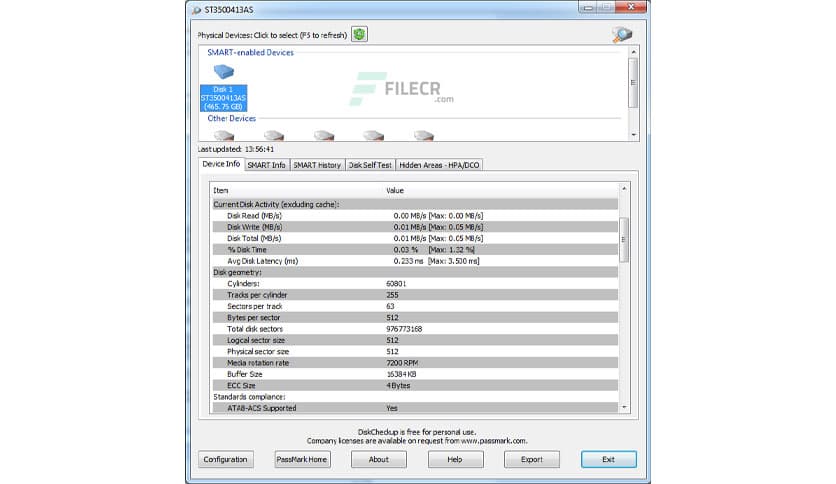This screenshot has width=836, height=484.
Task: Open the SMART History tab
Action: click(x=317, y=165)
